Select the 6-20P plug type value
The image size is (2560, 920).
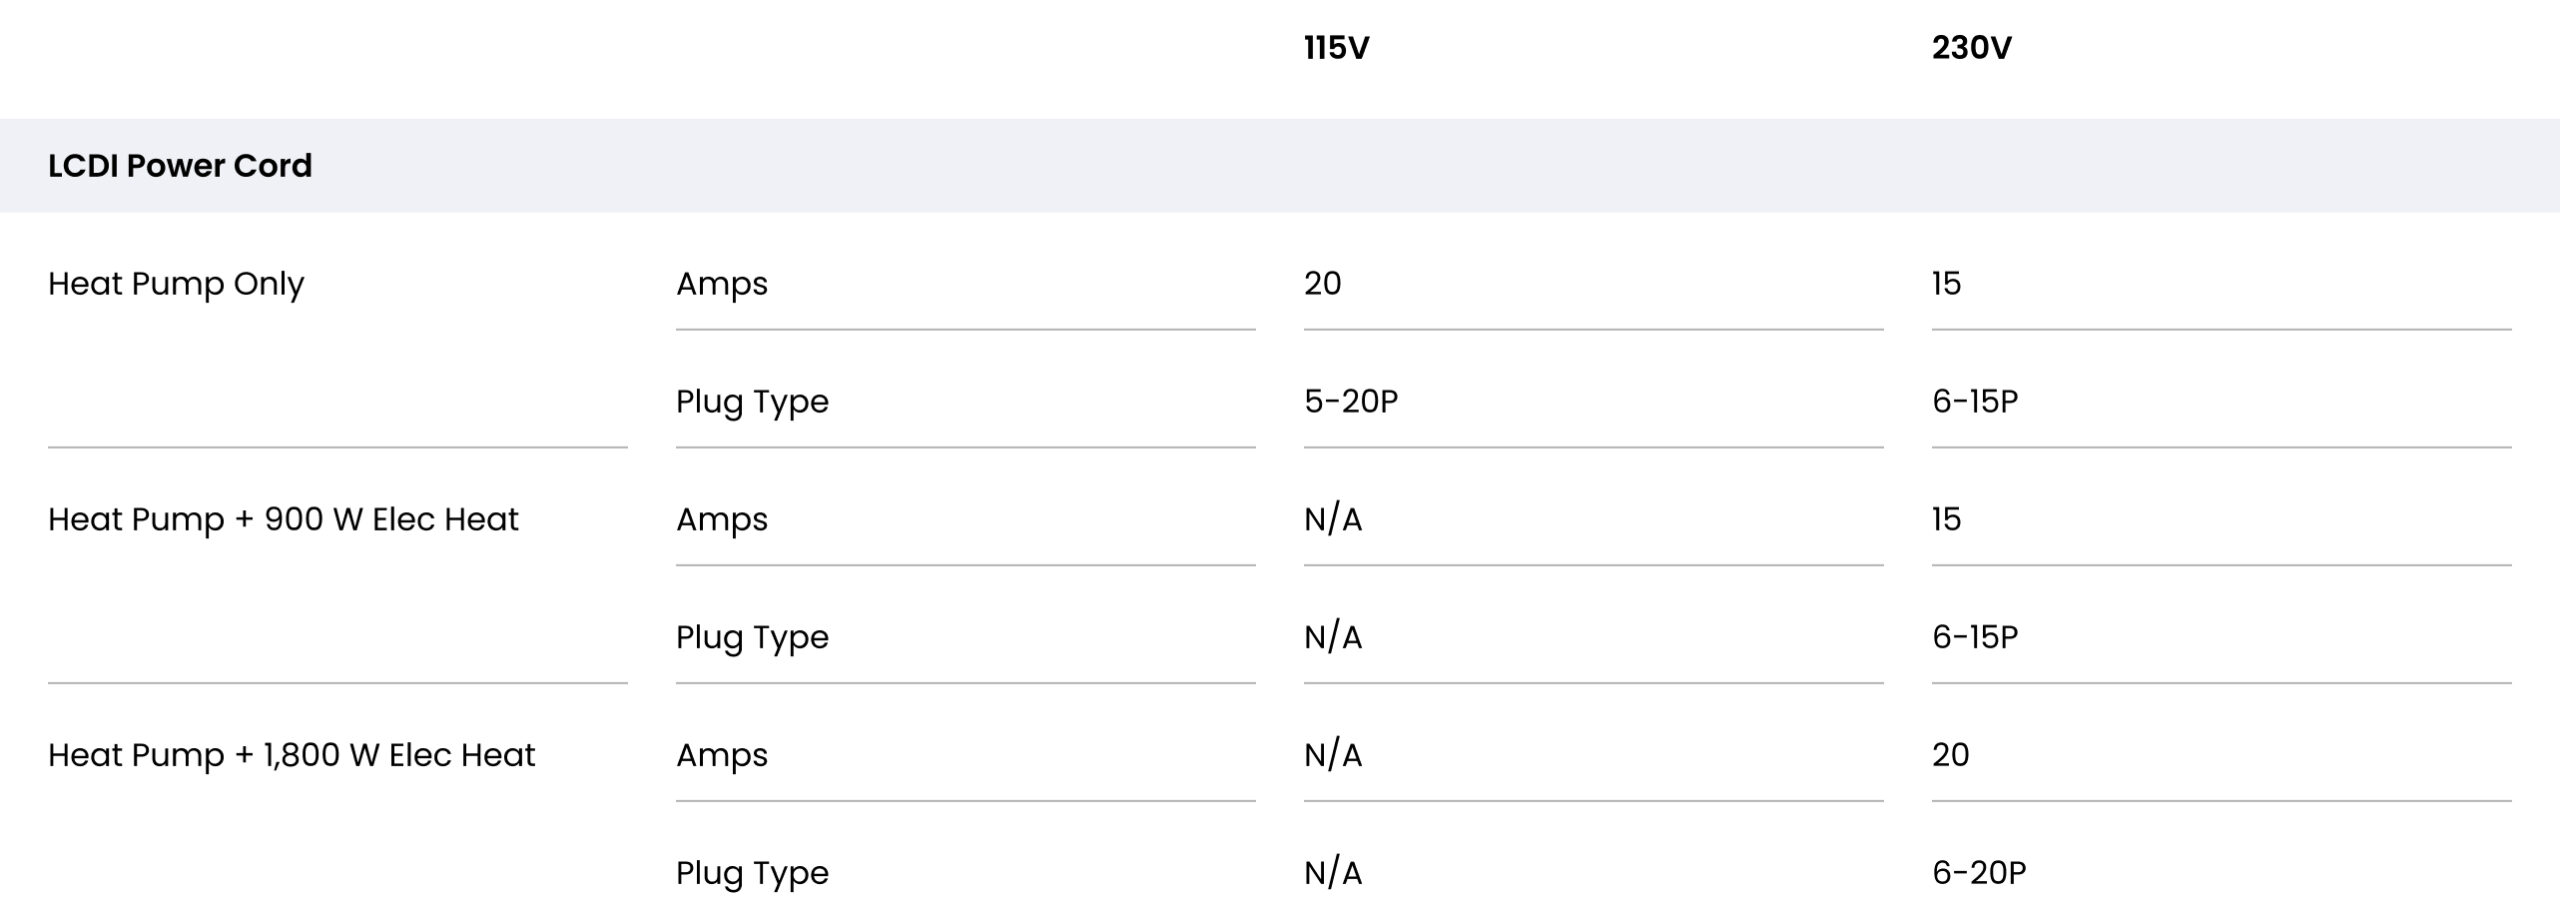click(1979, 873)
